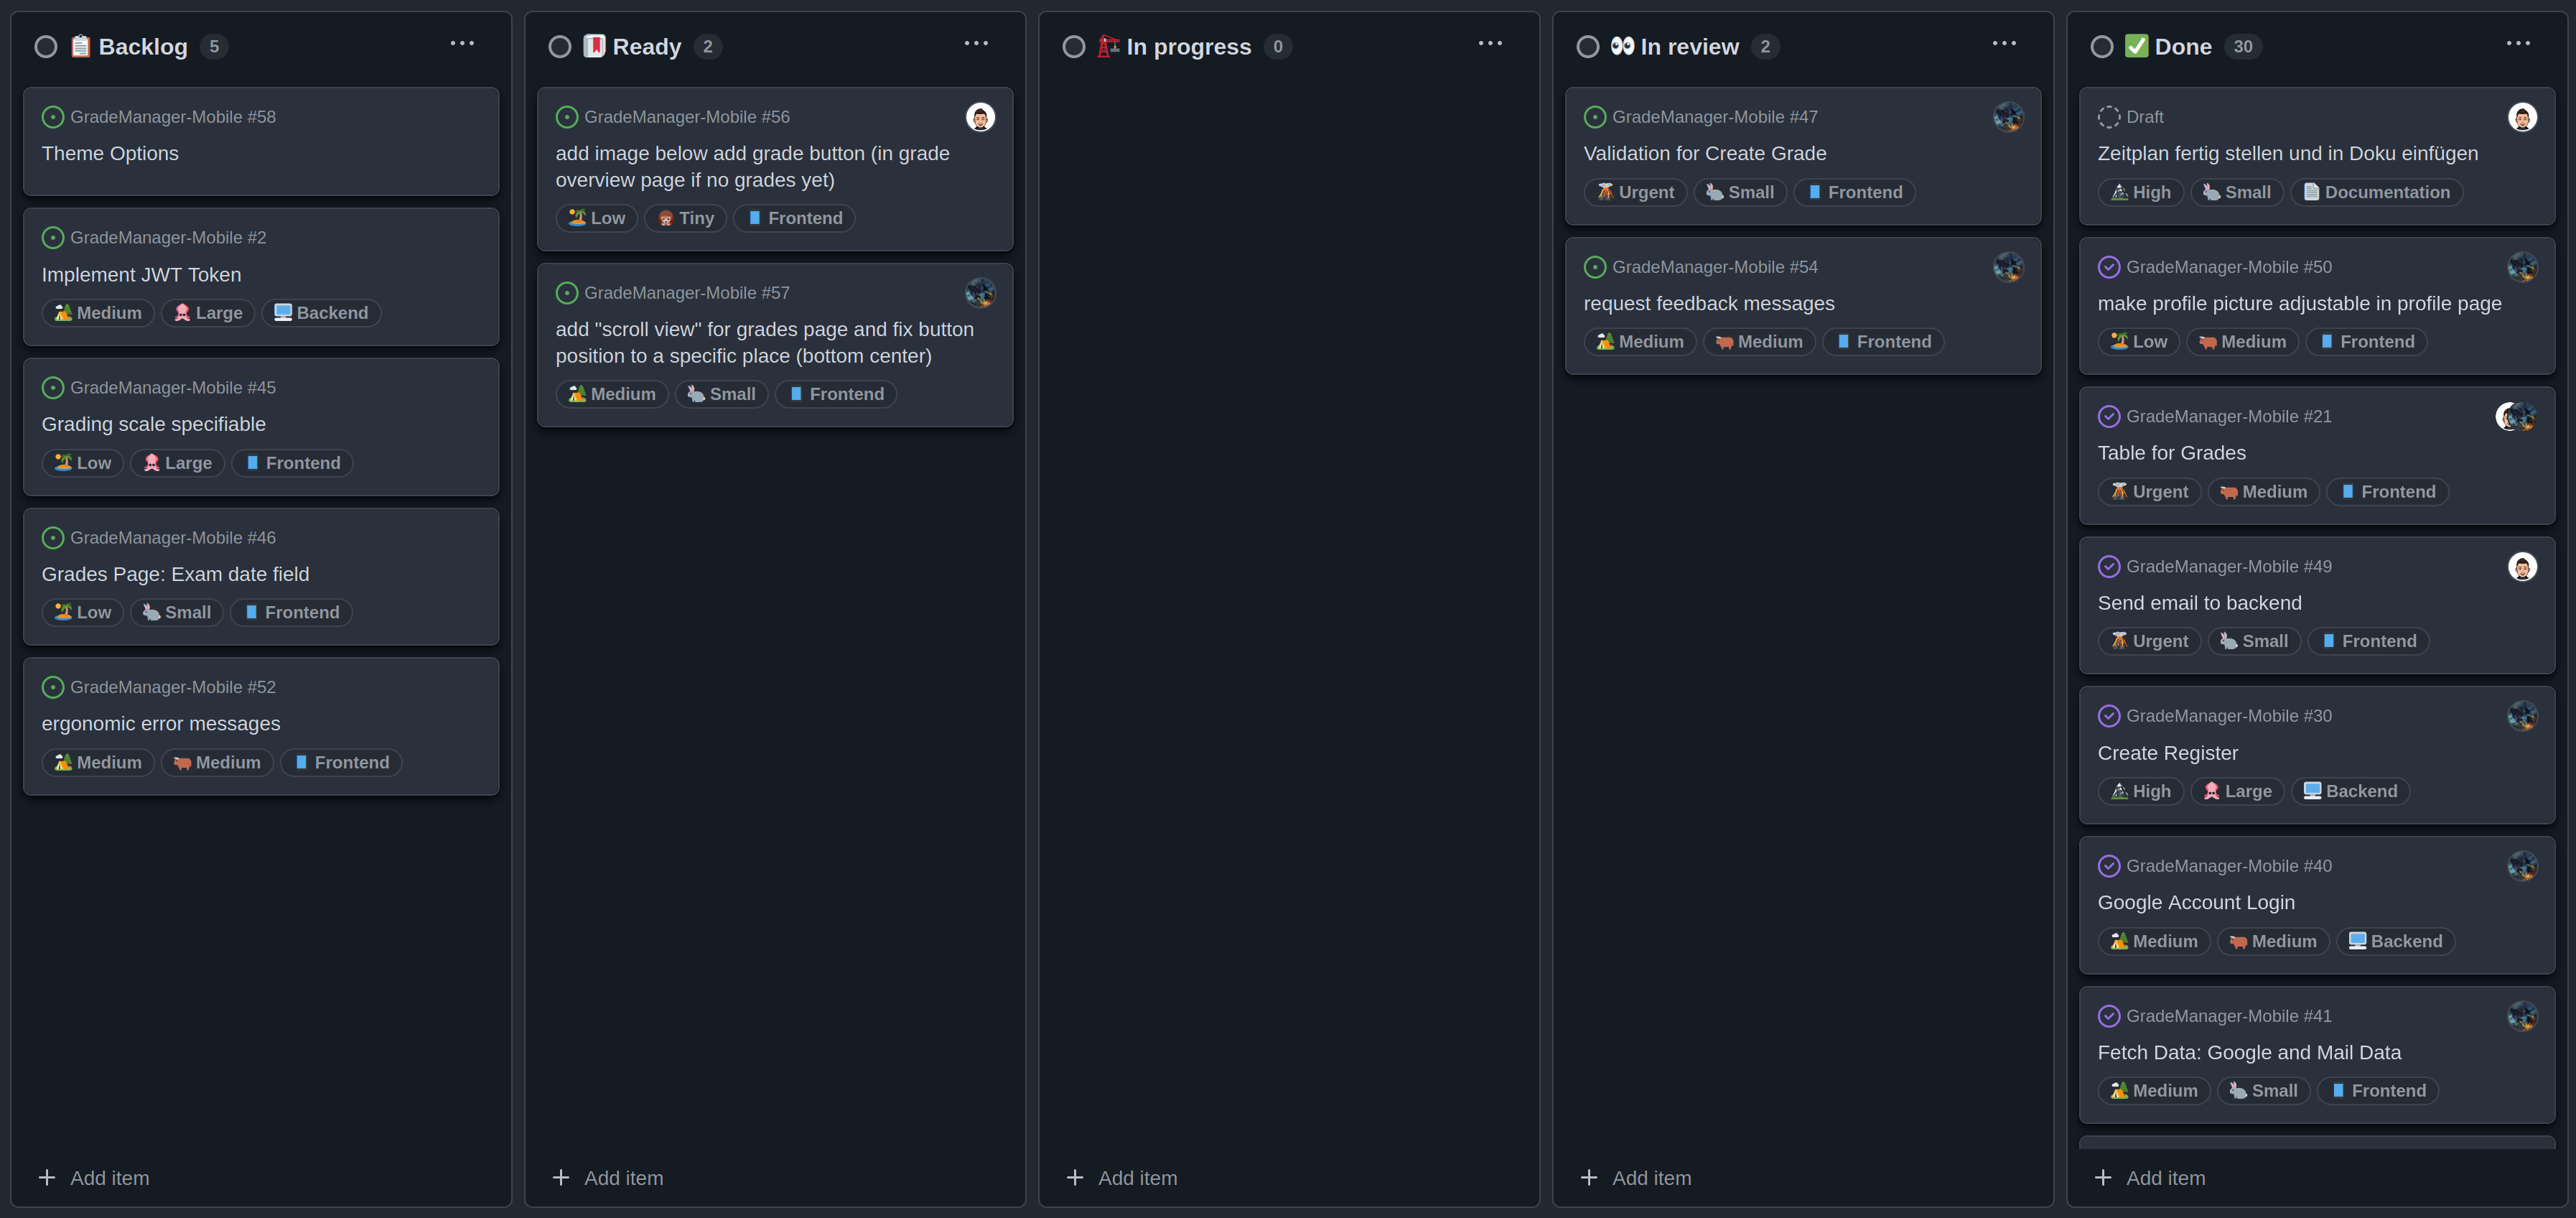The width and height of the screenshot is (2576, 1218).
Task: Click Backend label on Implement JWT Token
Action: point(321,313)
